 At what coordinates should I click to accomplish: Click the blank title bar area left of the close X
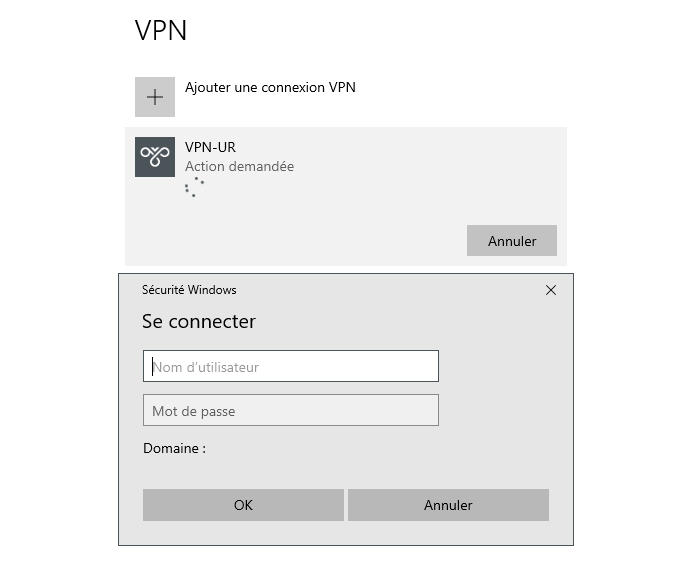click(x=400, y=290)
